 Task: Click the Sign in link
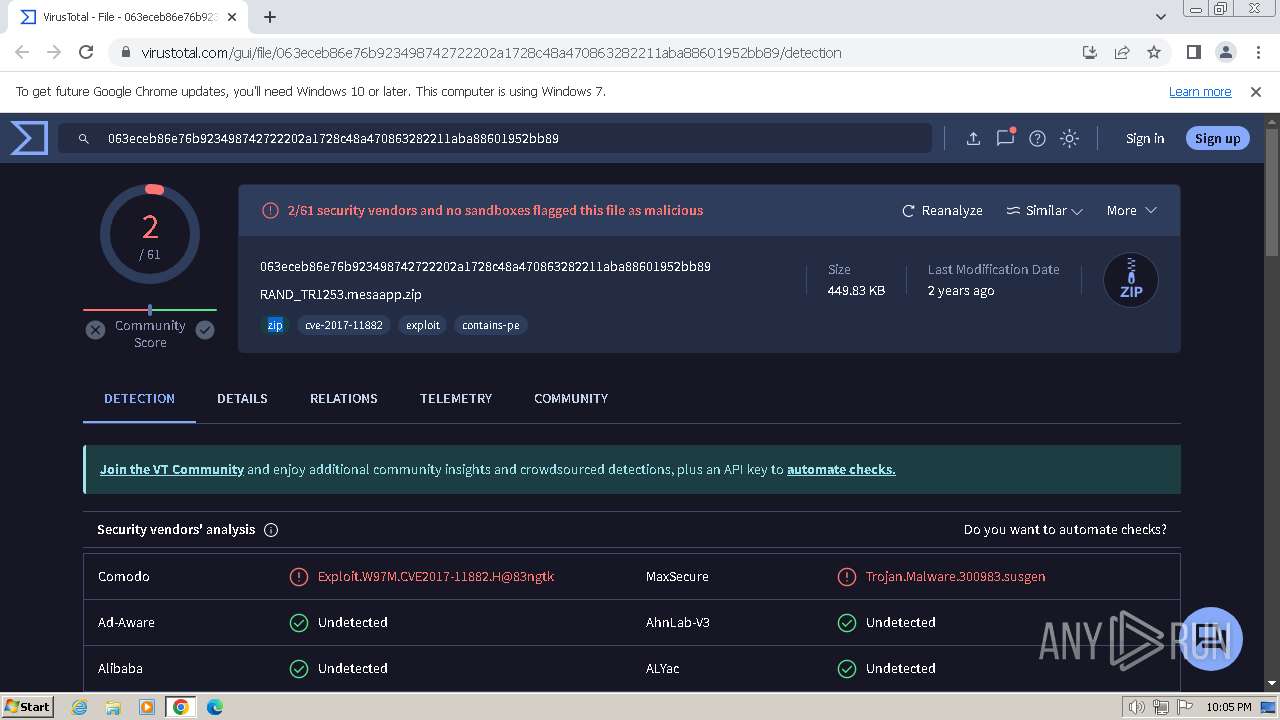(1145, 139)
